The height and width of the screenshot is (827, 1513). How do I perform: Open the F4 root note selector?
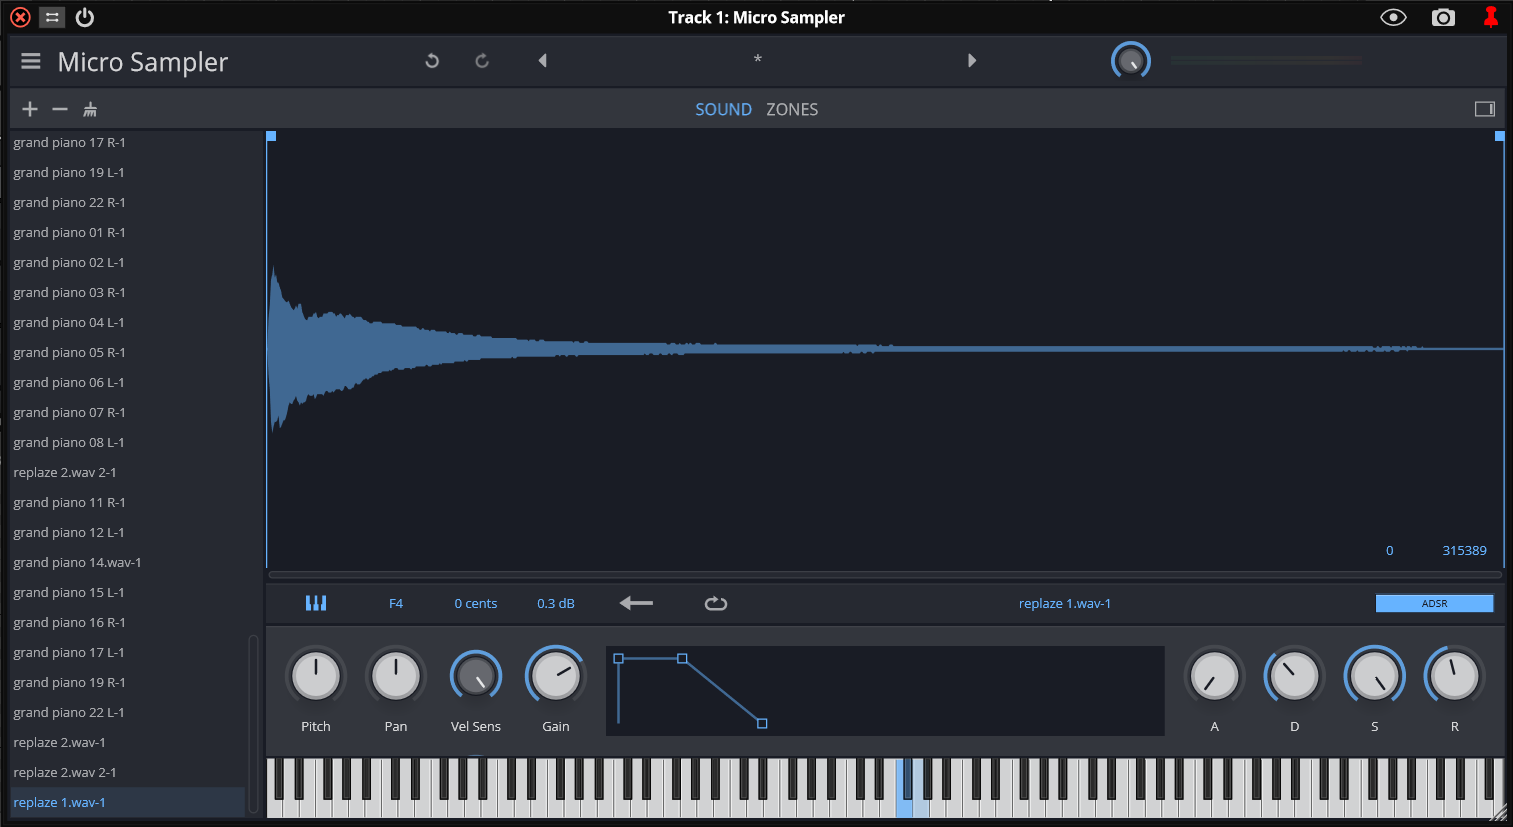point(396,603)
